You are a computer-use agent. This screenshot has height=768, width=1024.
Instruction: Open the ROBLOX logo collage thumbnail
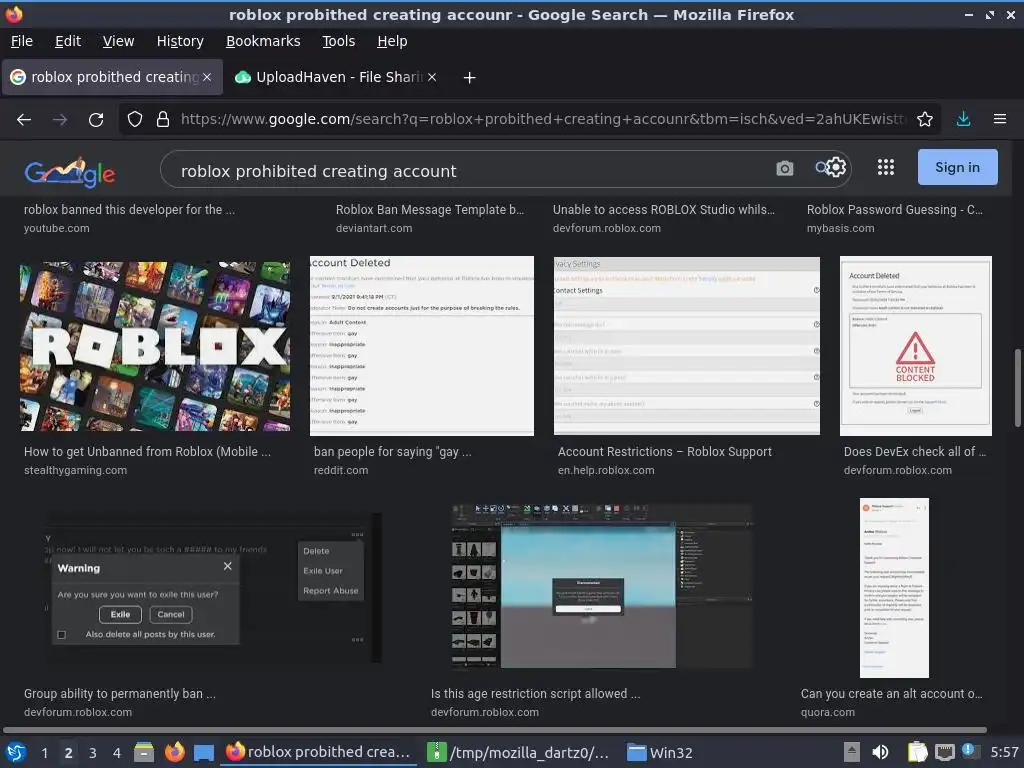(x=155, y=346)
